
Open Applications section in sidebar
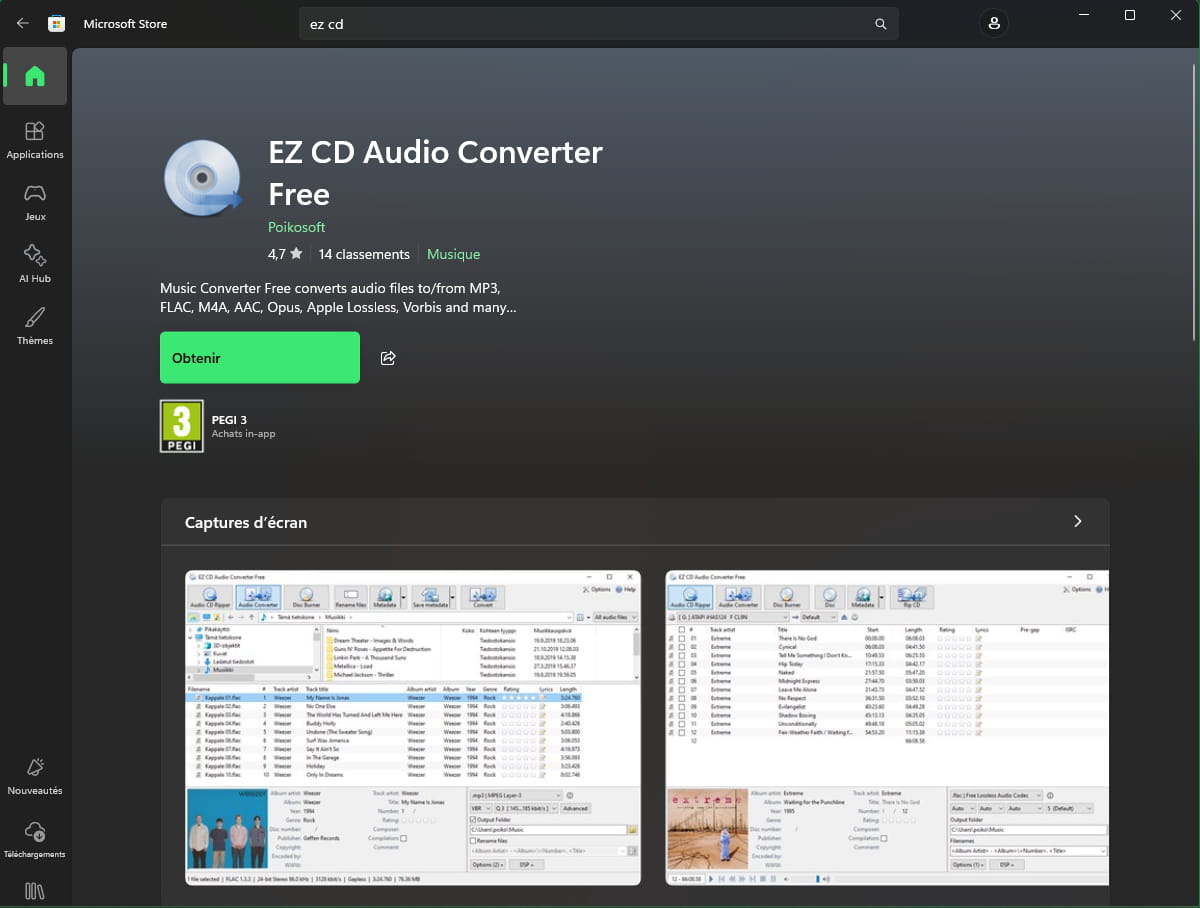pos(35,139)
